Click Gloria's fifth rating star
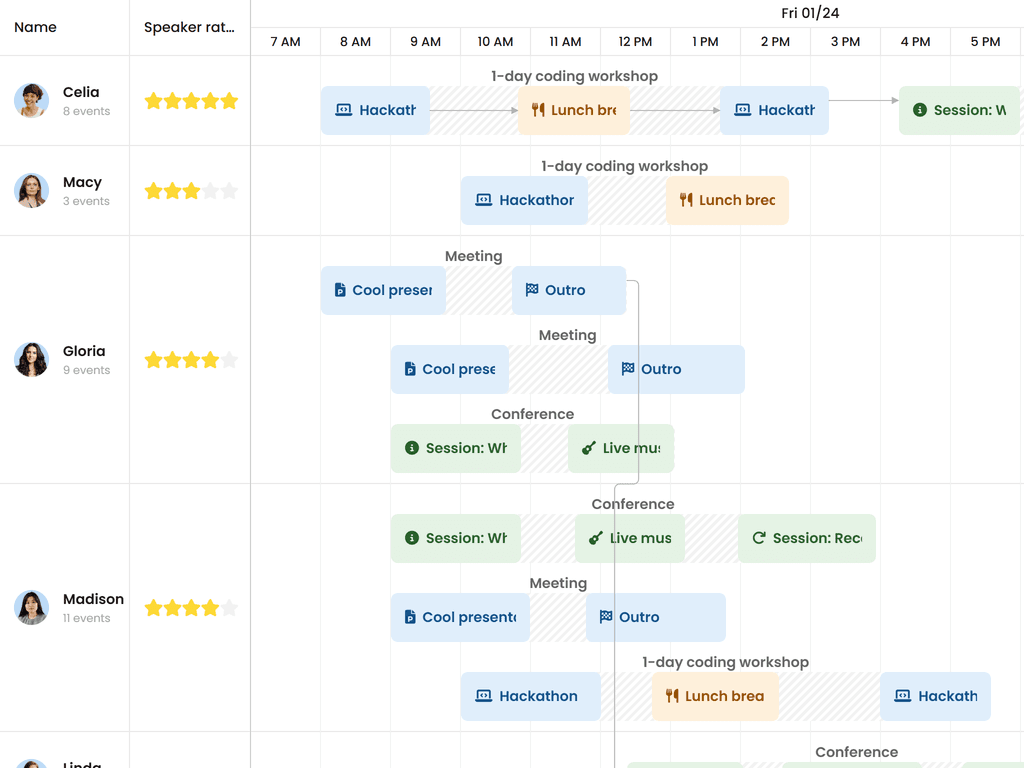The width and height of the screenshot is (1024, 768). [229, 359]
